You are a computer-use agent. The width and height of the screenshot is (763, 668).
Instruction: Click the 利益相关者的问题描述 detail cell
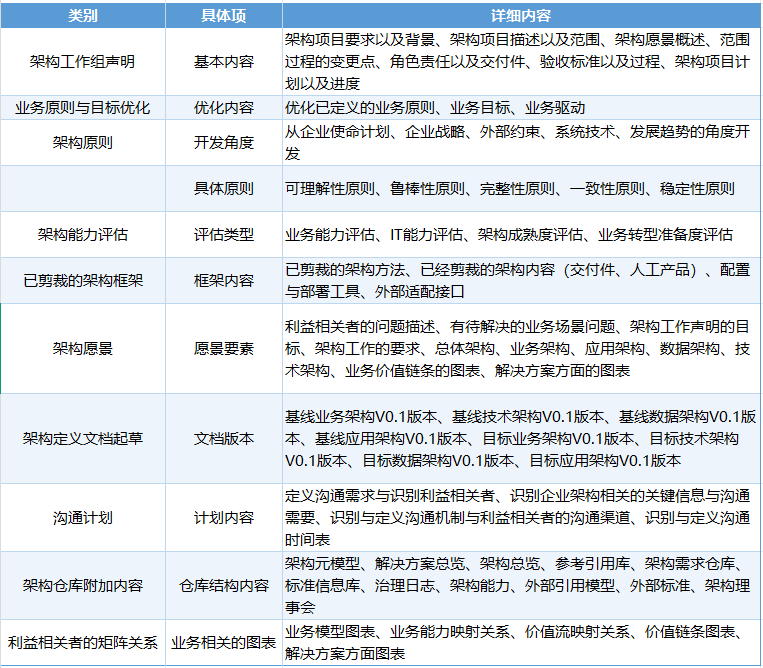click(x=521, y=348)
